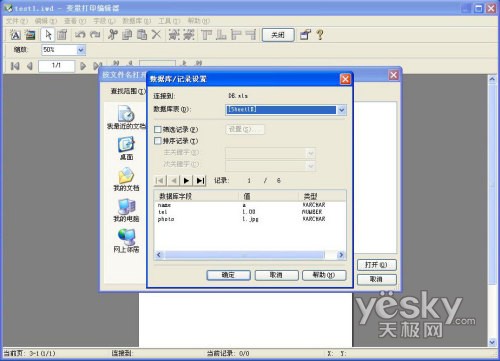This screenshot has height=361, width=500.
Task: Open the 查看 menu
Action: click(75, 21)
